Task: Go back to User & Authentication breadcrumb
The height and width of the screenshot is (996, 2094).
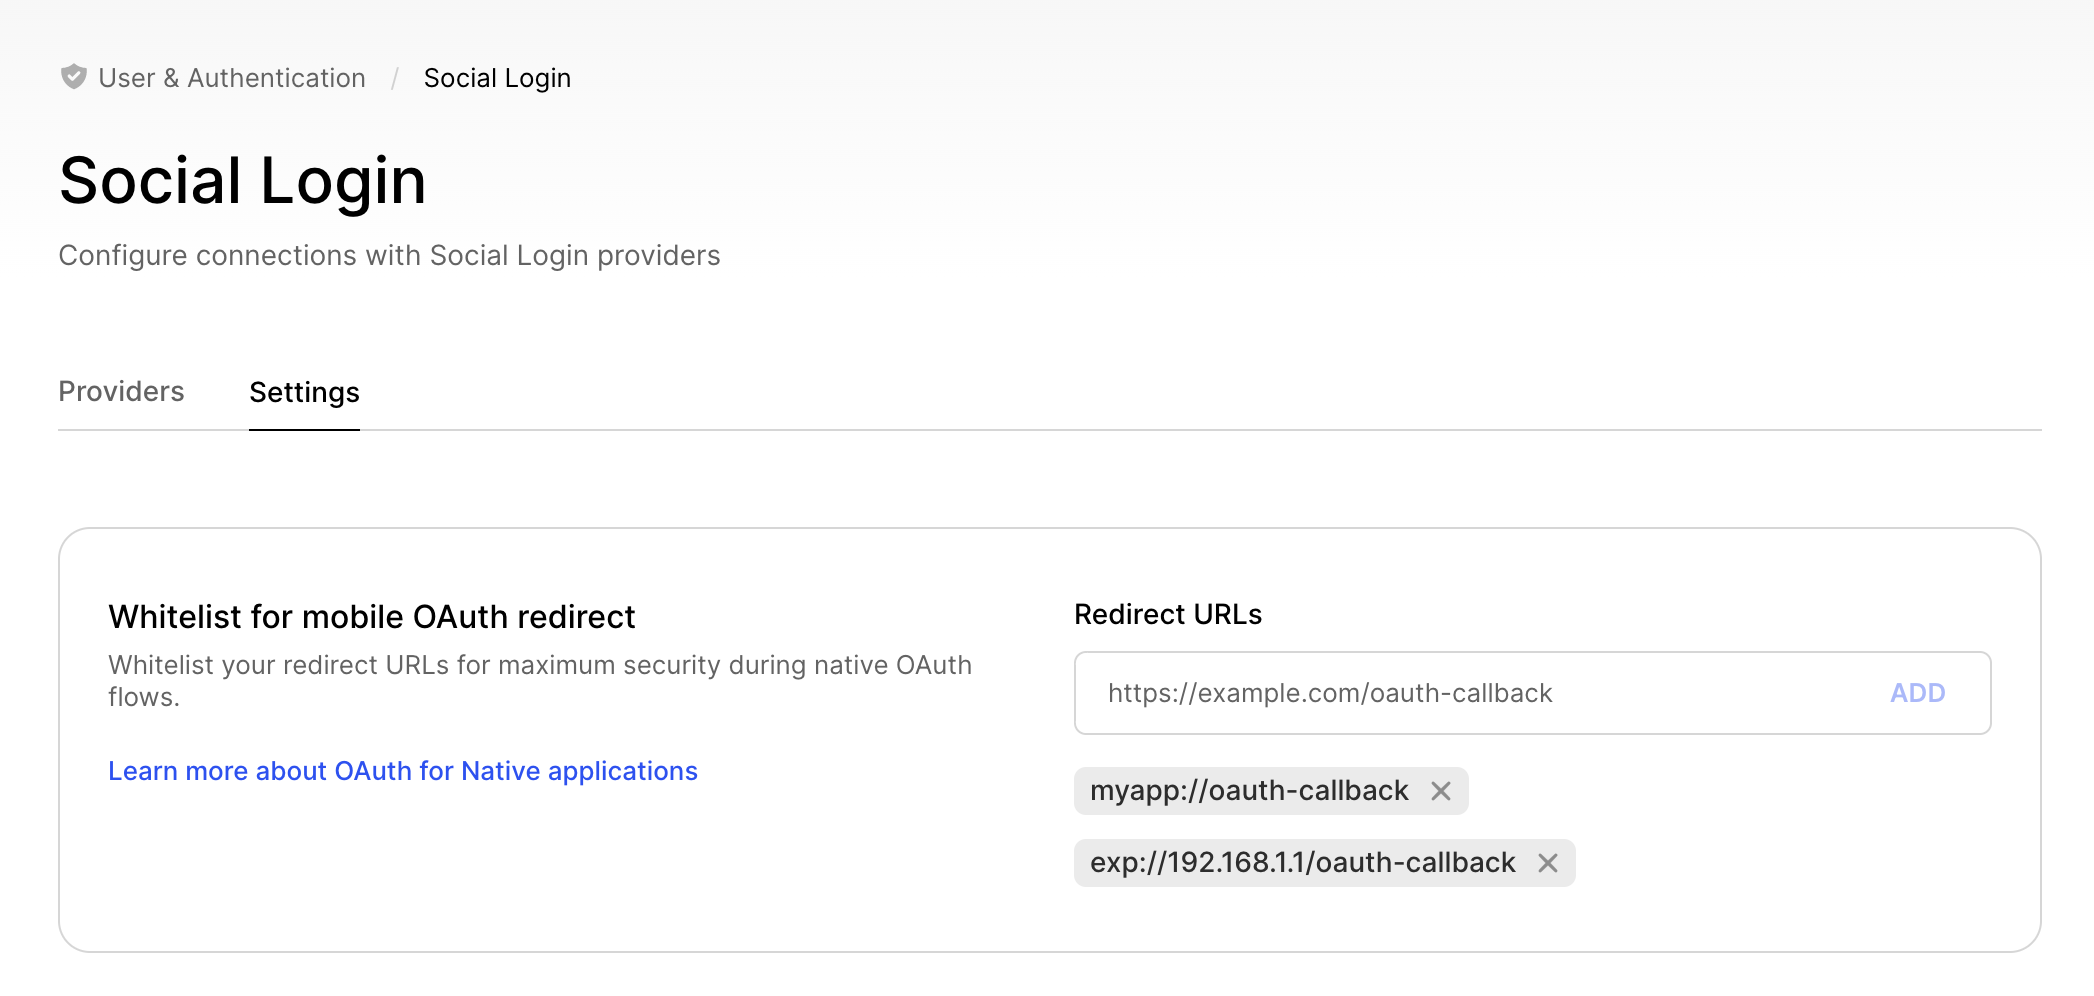Action: (231, 78)
